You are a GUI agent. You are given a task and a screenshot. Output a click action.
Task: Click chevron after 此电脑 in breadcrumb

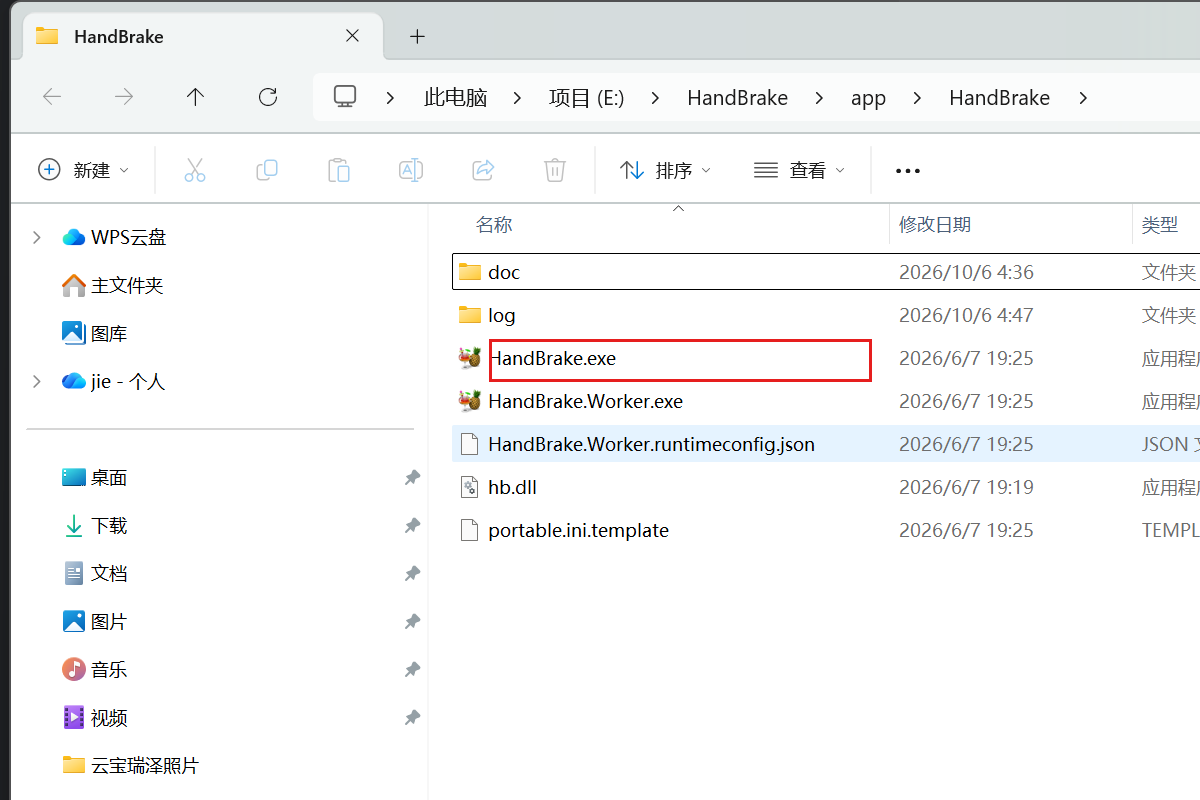(517, 98)
